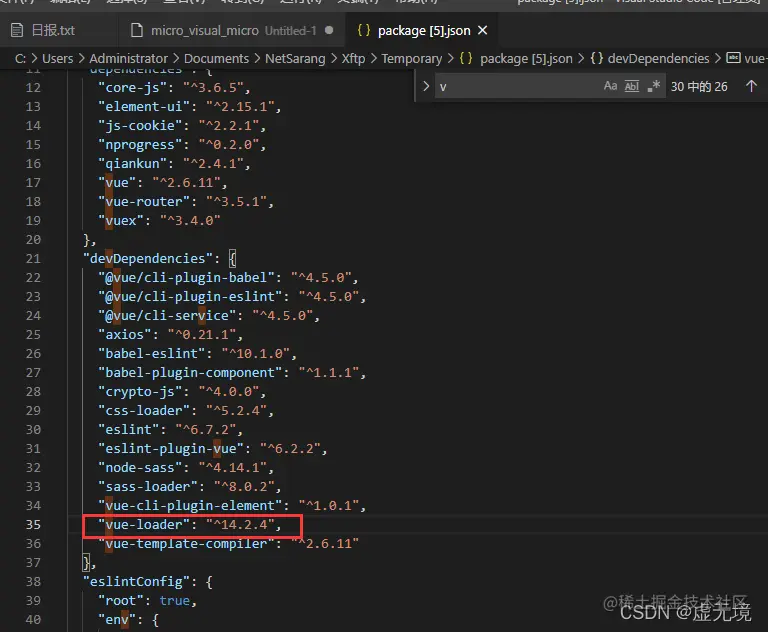
Task: Click the "^6.7.2" eslint version value
Action: [205, 430]
